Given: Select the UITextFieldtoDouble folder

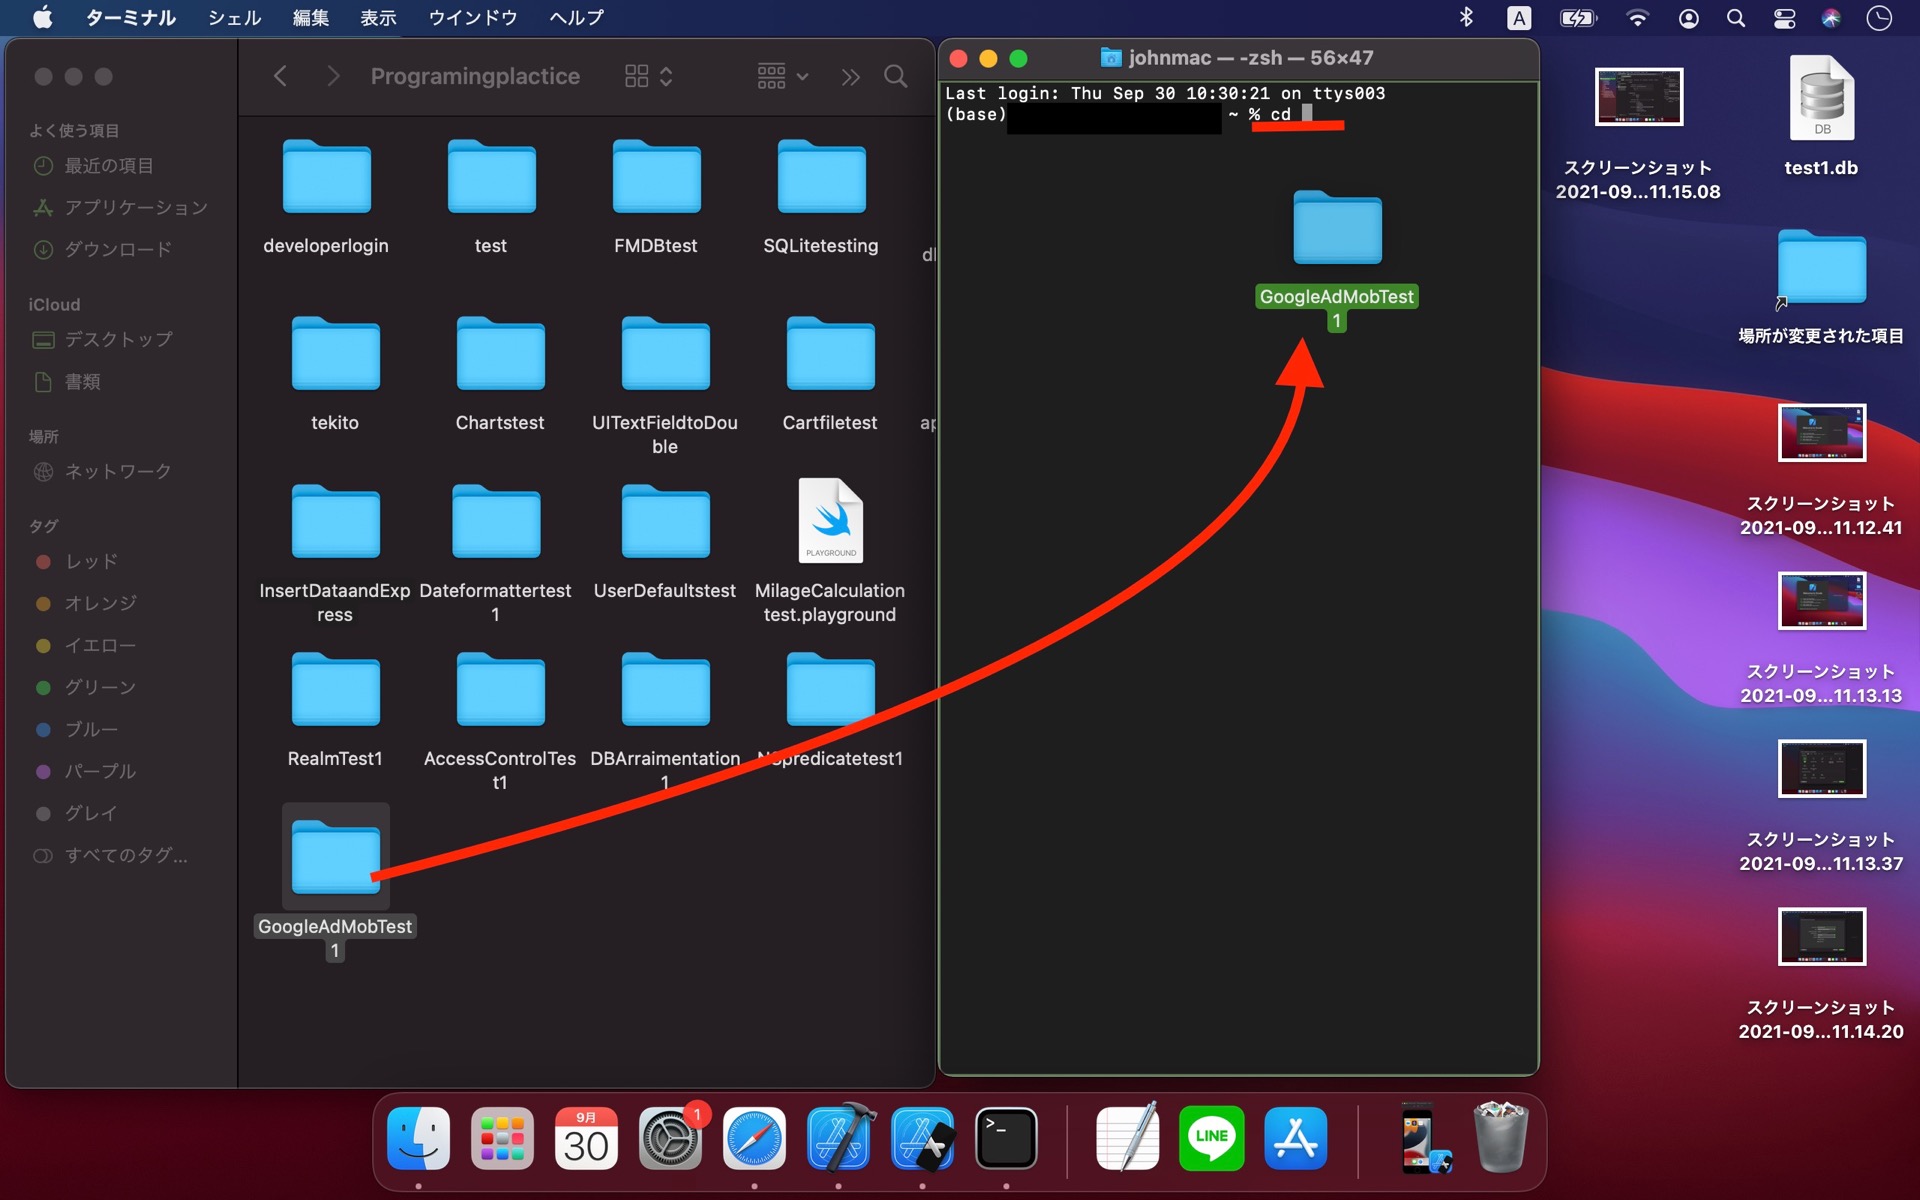Looking at the screenshot, I should click(x=665, y=354).
